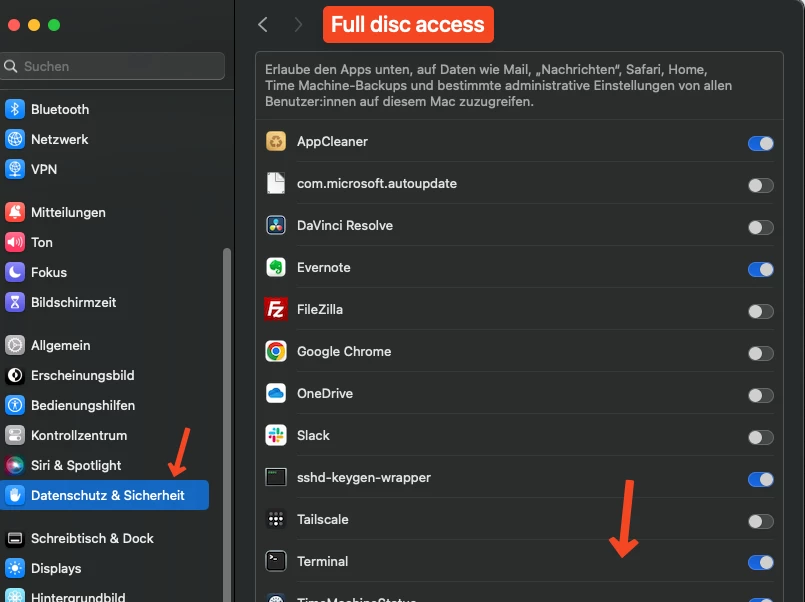
Task: Click the Kontrollzentrum icon
Action: 15,435
